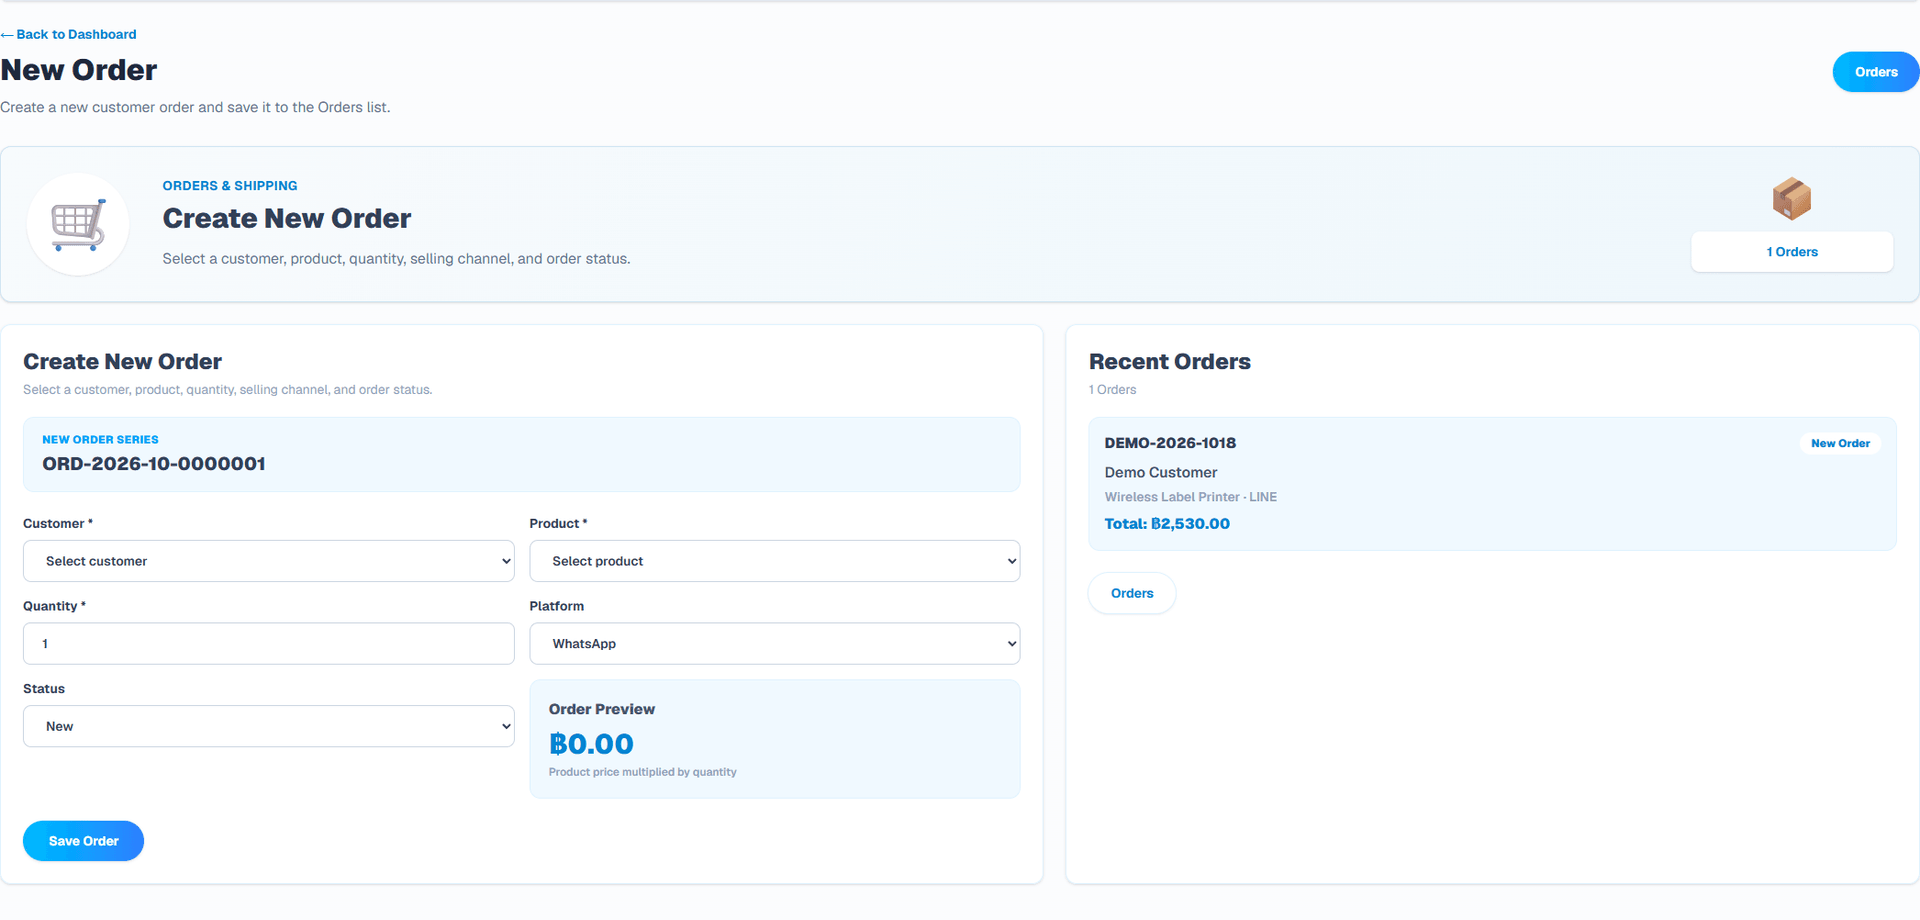
Task: Click the 1 Orders counter button
Action: pos(1792,252)
